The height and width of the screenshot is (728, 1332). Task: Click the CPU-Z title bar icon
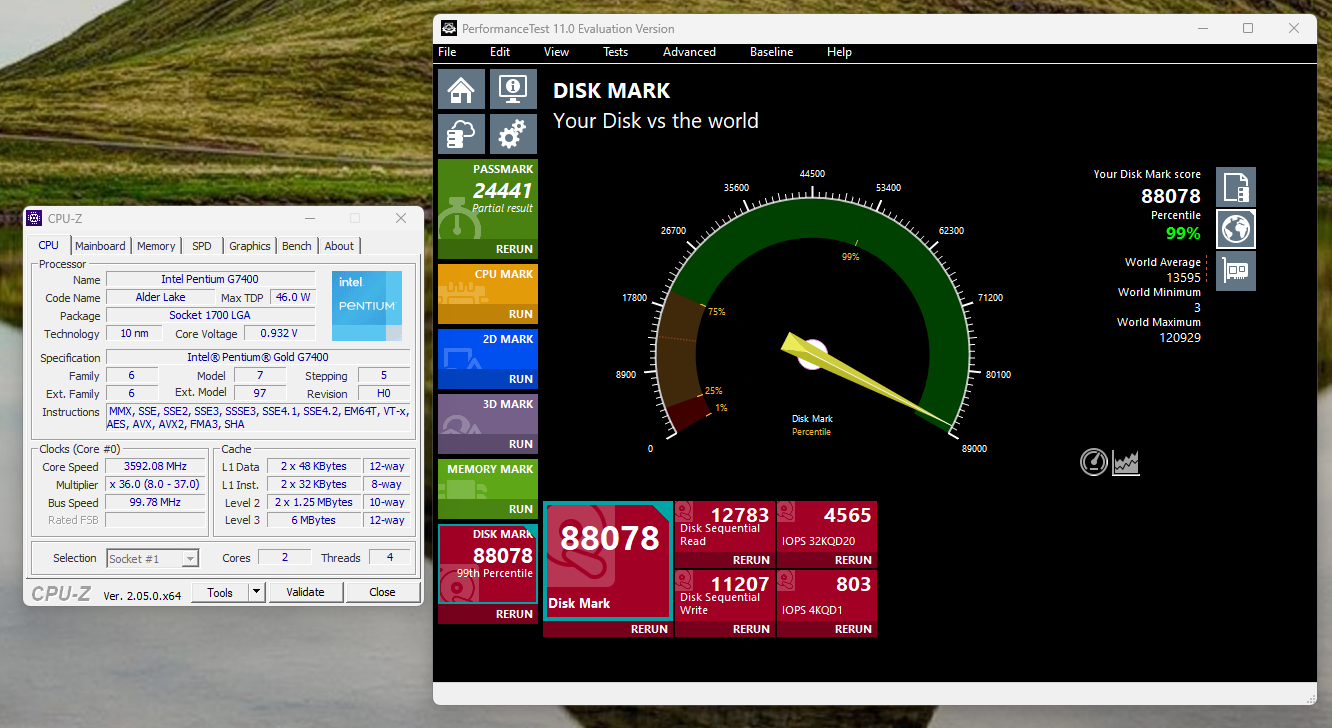pos(34,218)
